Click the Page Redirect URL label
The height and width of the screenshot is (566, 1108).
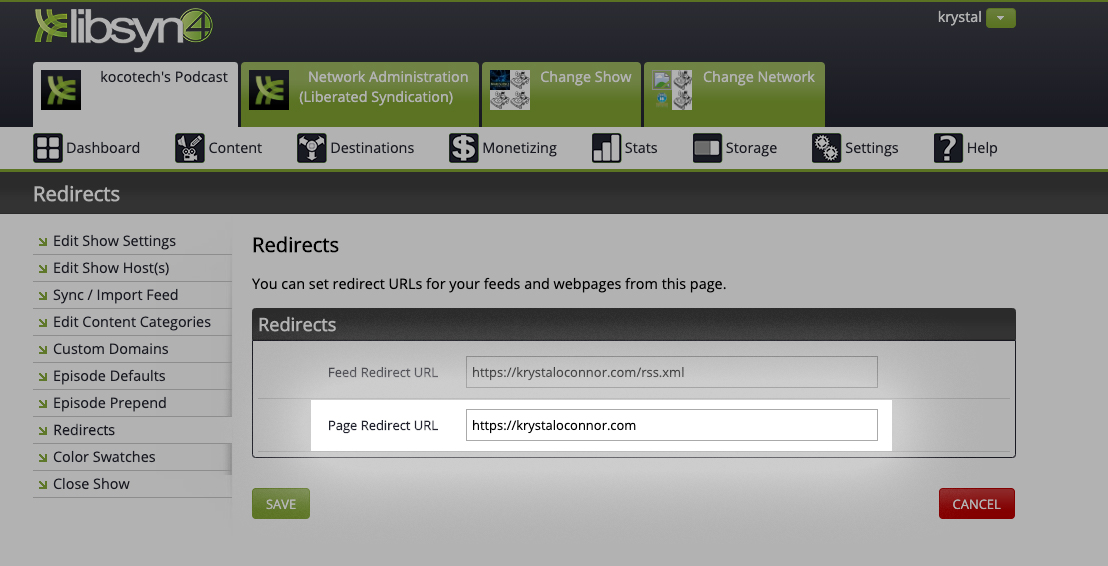tap(382, 425)
